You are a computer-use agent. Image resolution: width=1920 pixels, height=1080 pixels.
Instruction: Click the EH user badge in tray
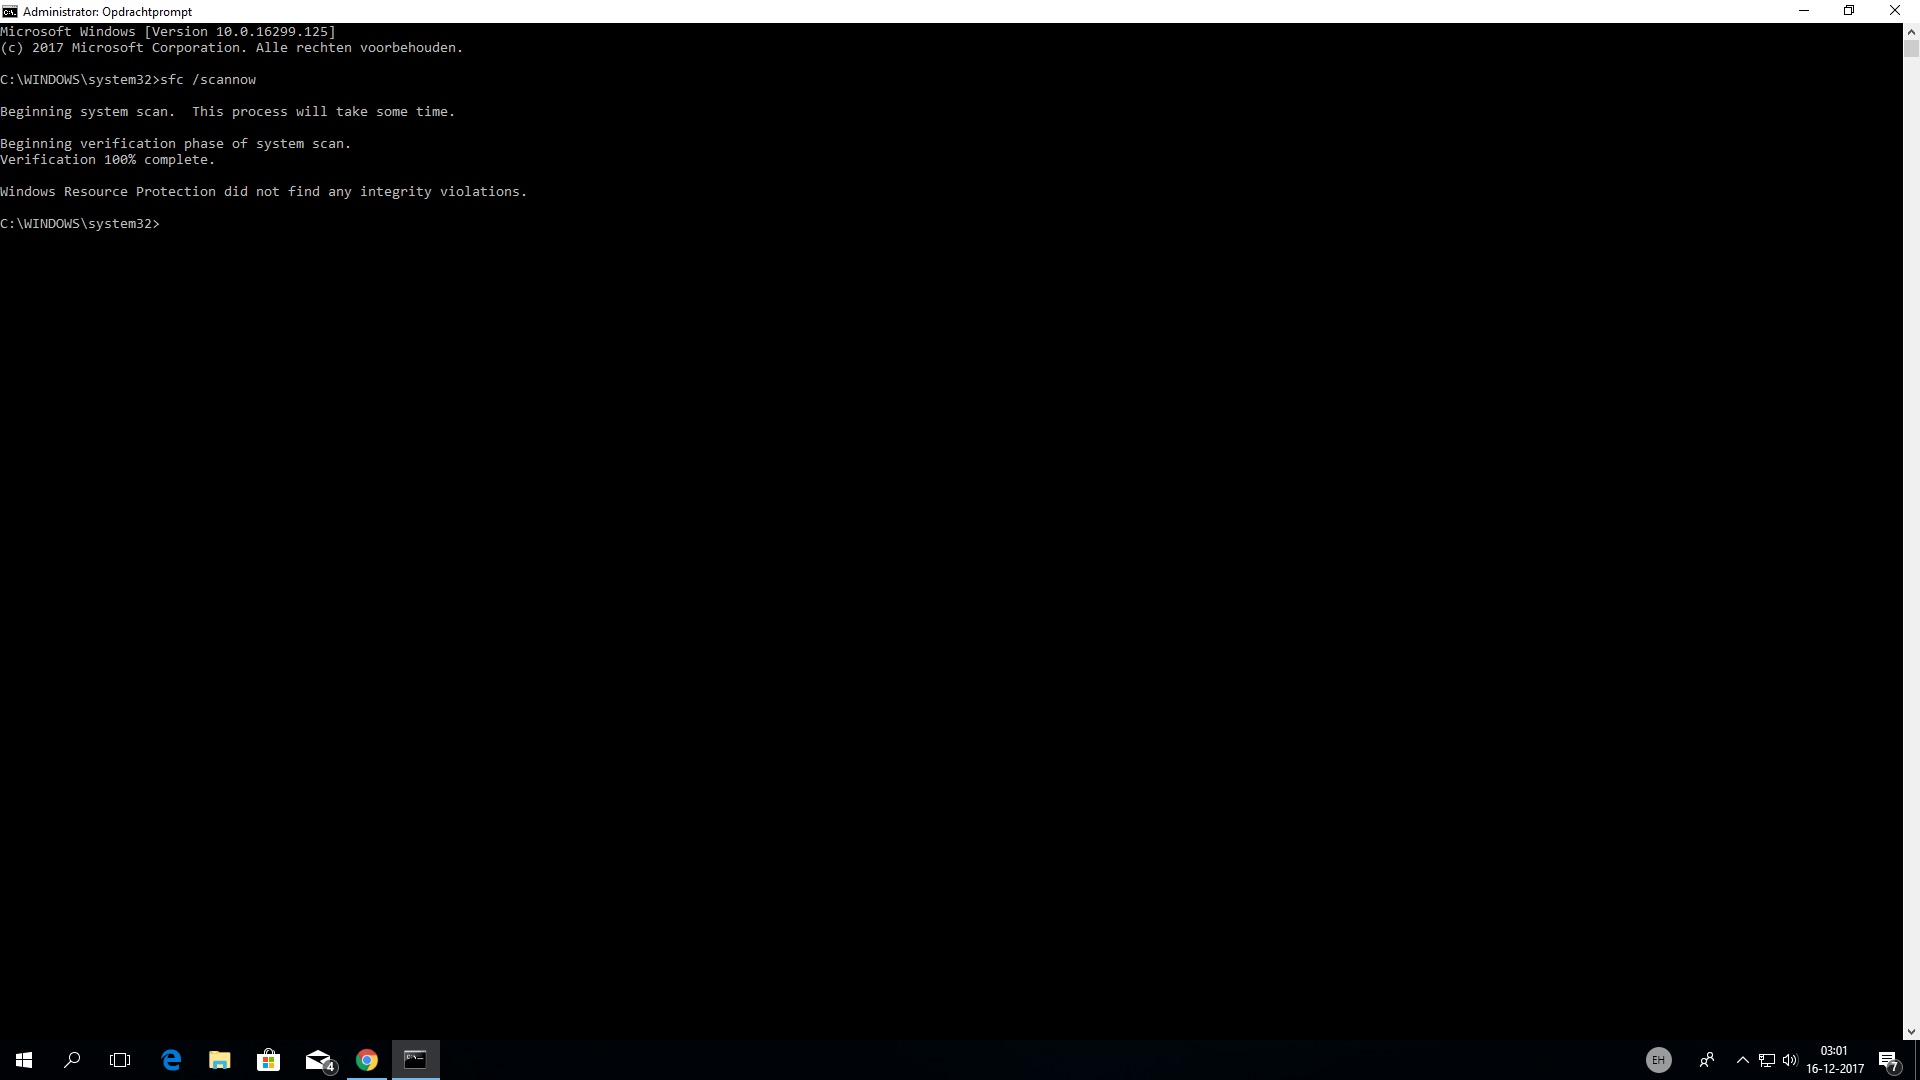pos(1658,1060)
